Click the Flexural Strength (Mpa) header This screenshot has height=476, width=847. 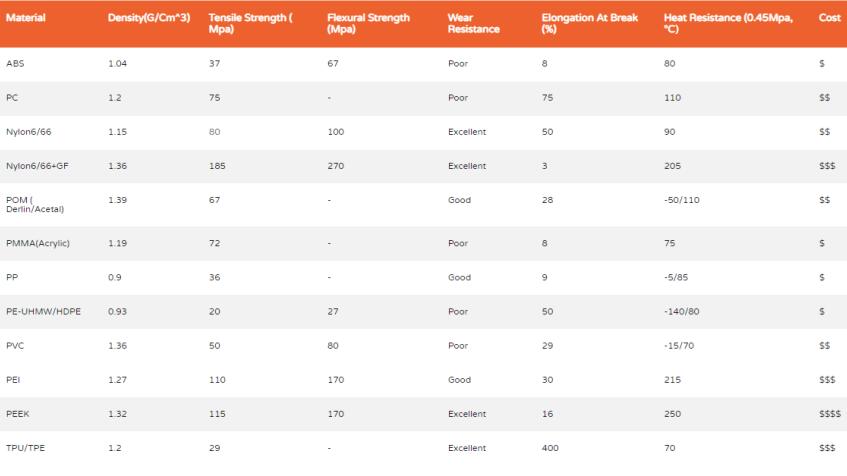368,23
